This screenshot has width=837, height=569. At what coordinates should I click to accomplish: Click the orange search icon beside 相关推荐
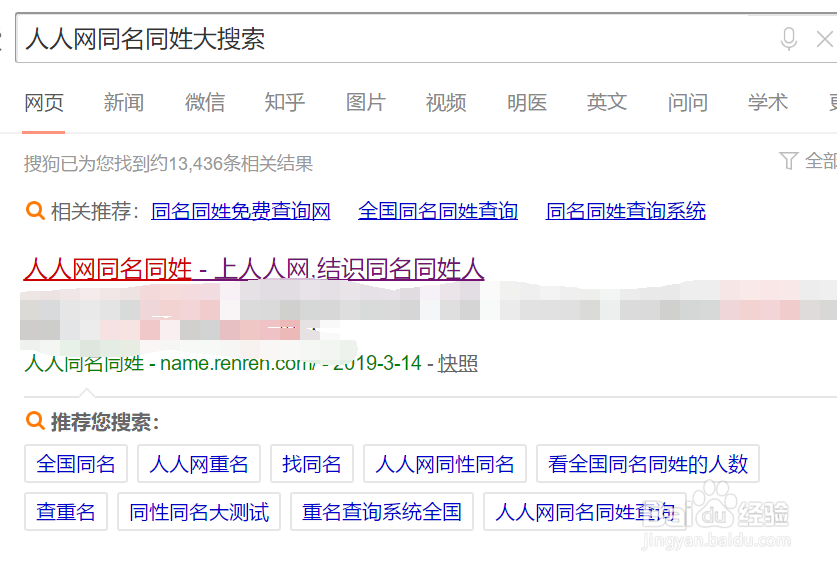pos(35,210)
